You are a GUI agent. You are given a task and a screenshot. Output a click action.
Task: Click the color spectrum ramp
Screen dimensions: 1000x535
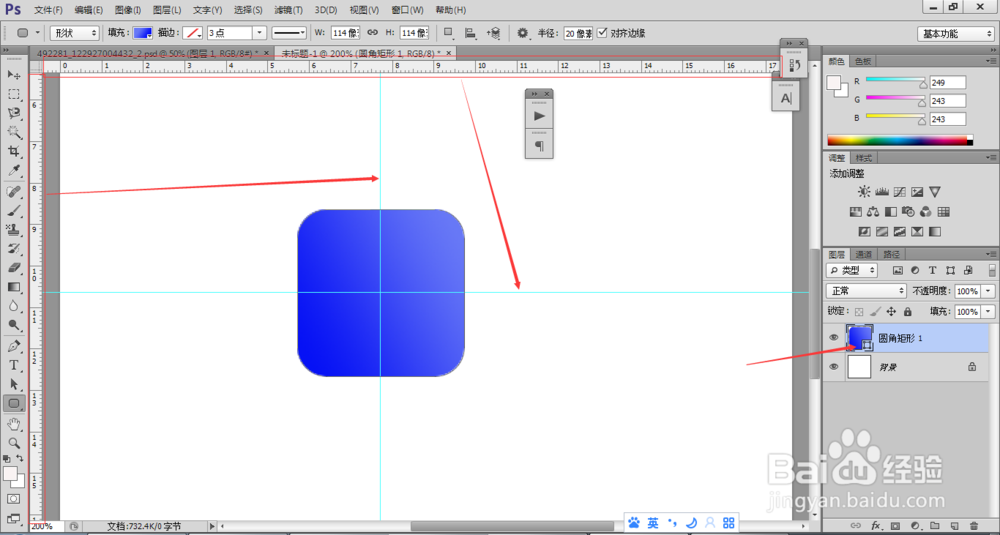point(900,140)
